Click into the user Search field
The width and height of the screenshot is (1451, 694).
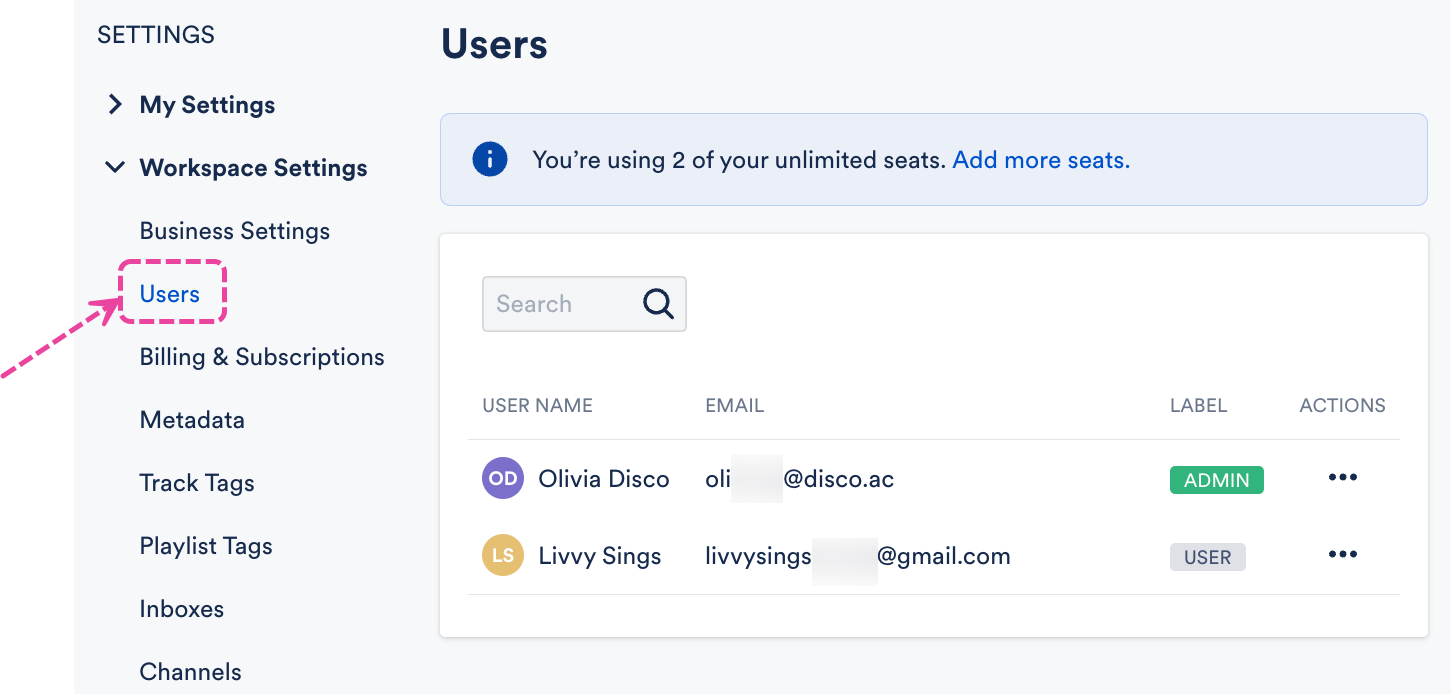pyautogui.click(x=560, y=304)
